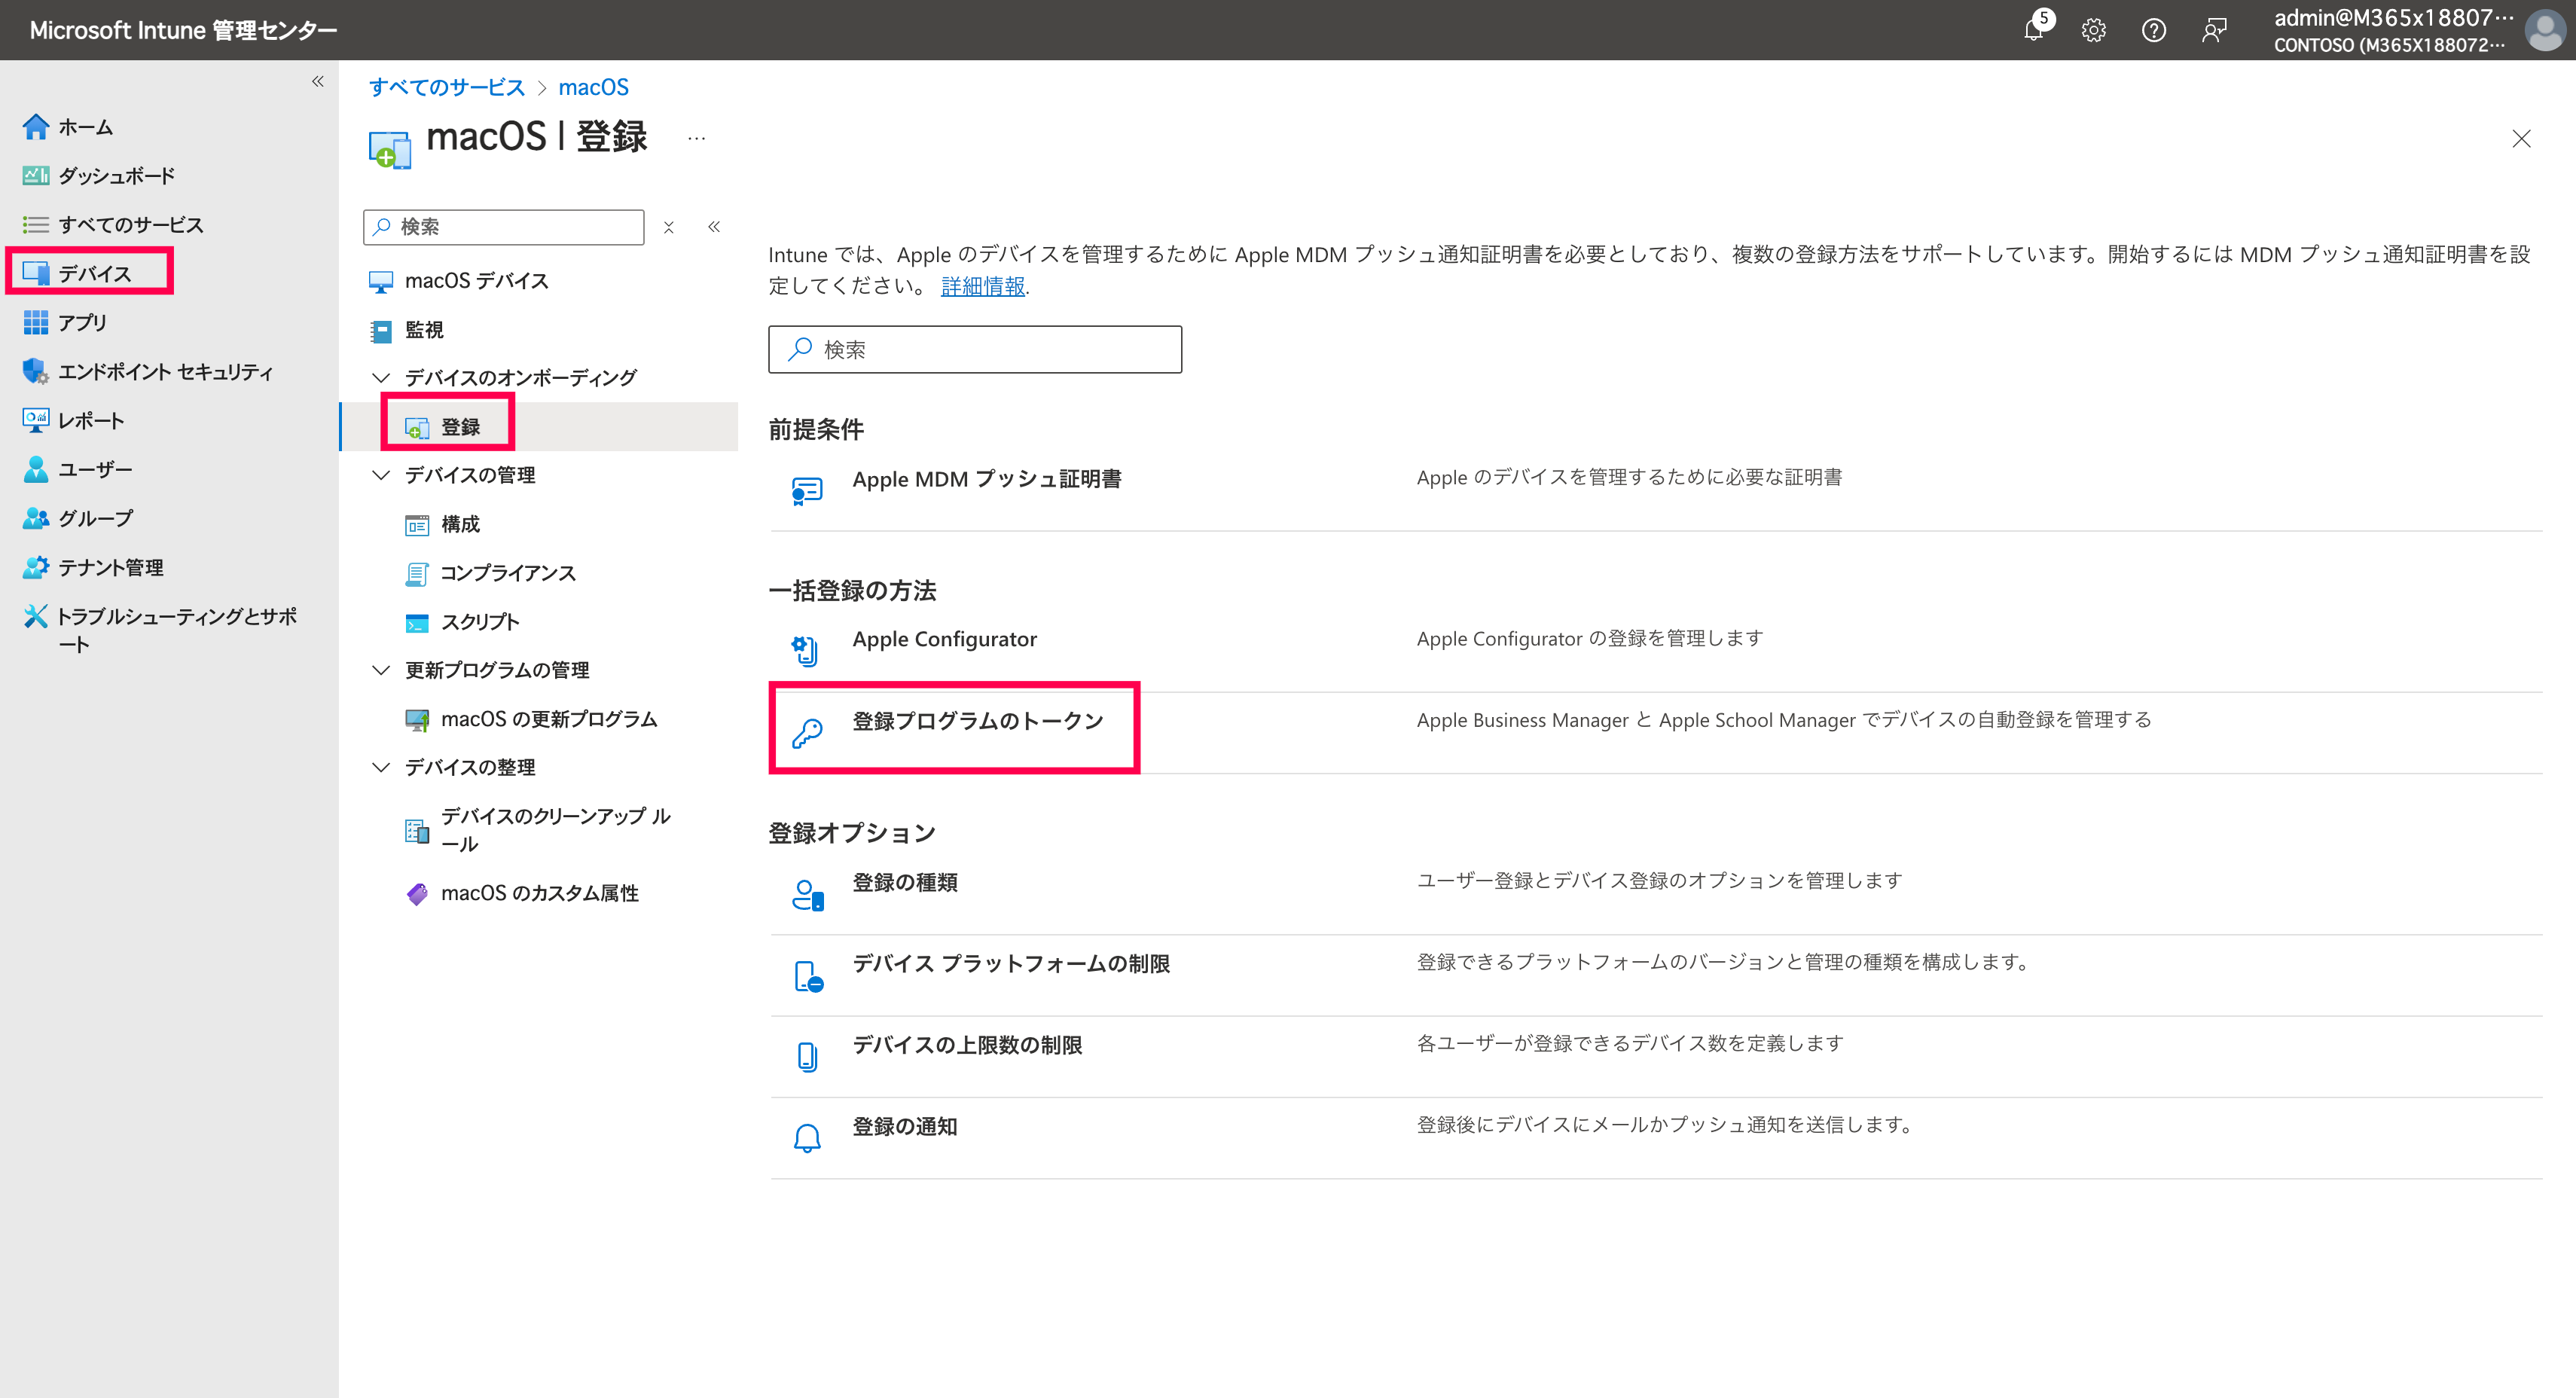Focus the macOS menu 検索 field
This screenshot has width=2576, height=1398.
(504, 227)
